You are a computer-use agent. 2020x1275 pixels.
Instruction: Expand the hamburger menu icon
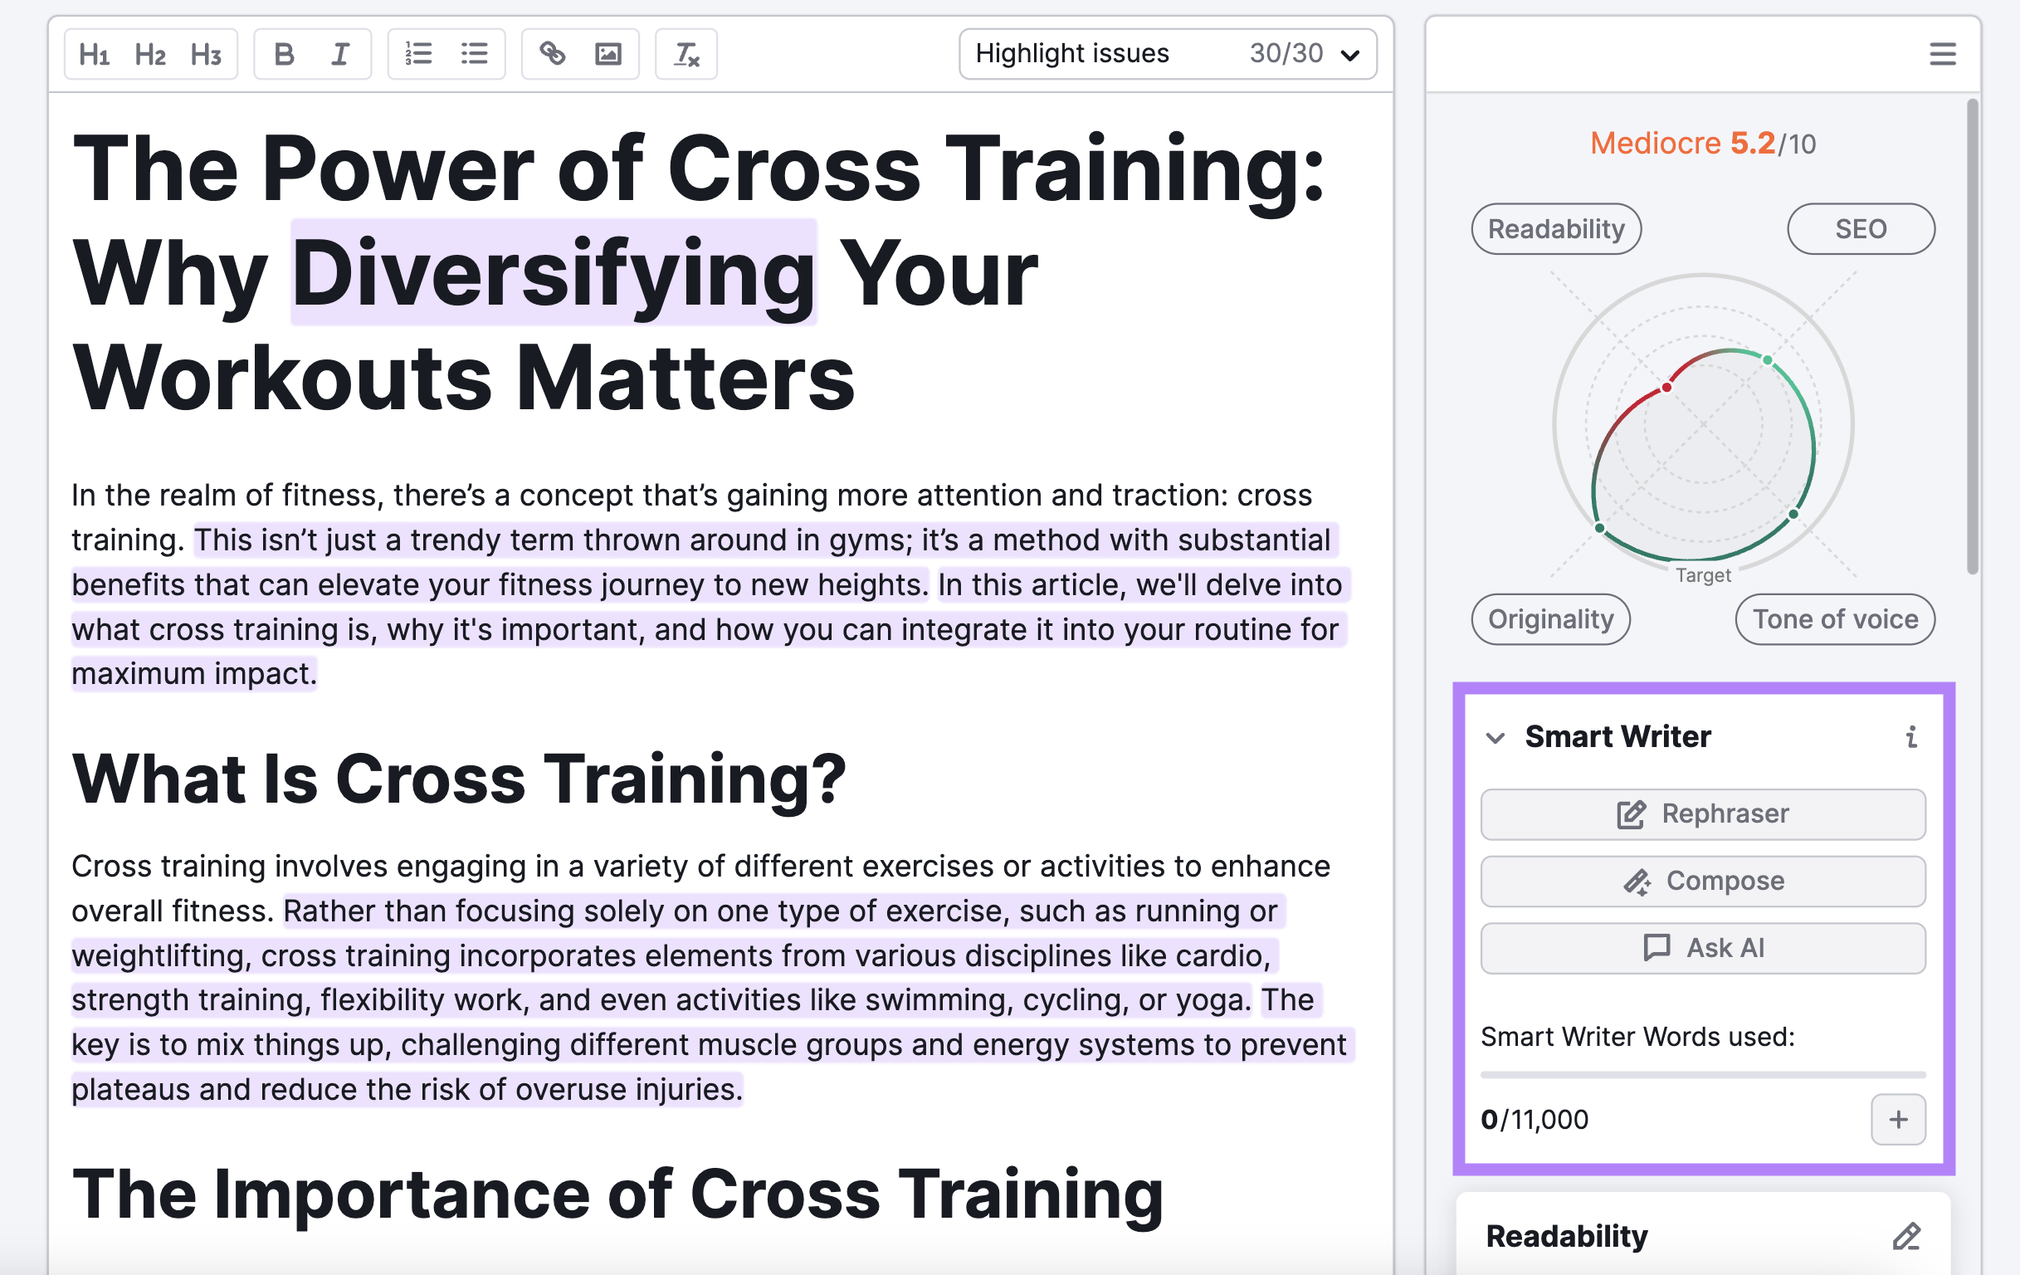point(1942,54)
